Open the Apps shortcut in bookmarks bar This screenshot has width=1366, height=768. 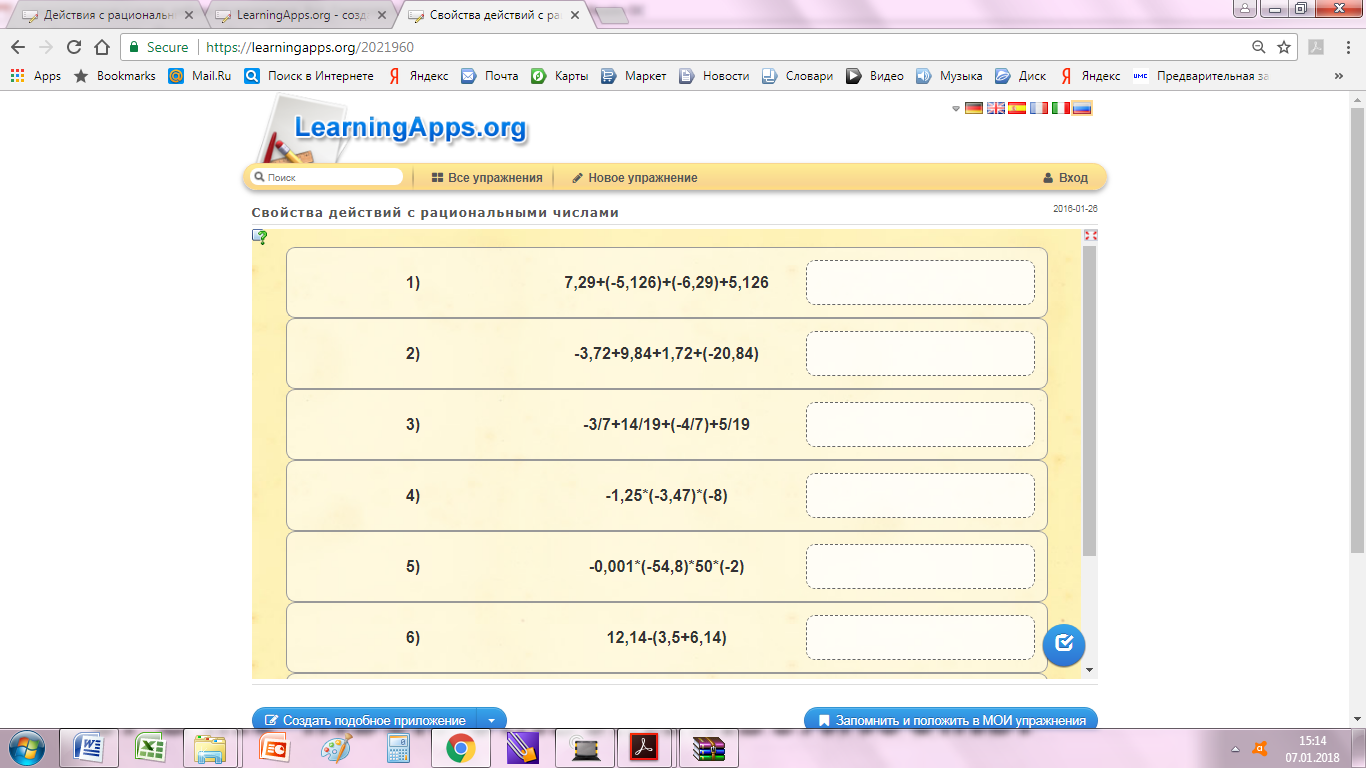(36, 76)
